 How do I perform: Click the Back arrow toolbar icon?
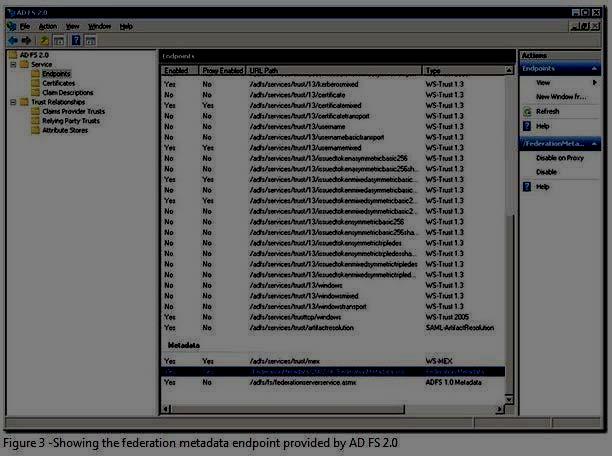coord(12,40)
